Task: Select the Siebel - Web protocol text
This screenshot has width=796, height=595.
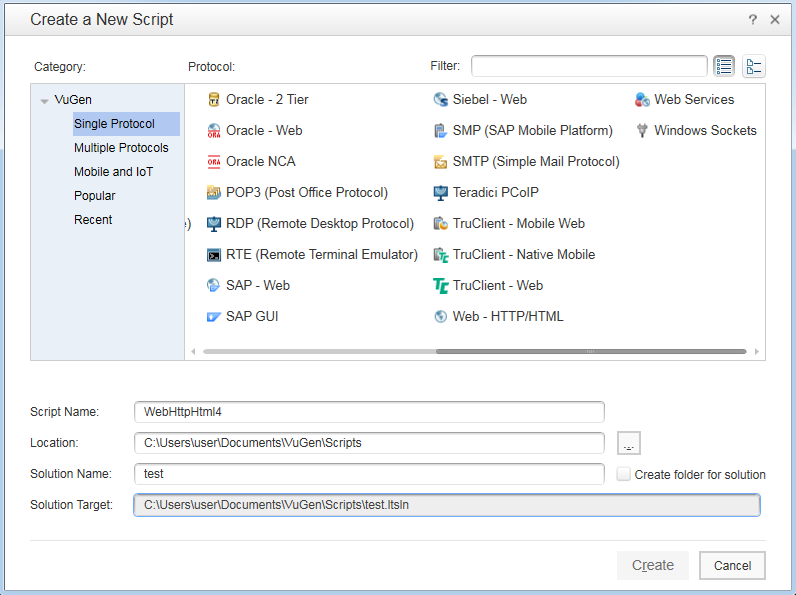Action: click(x=489, y=100)
